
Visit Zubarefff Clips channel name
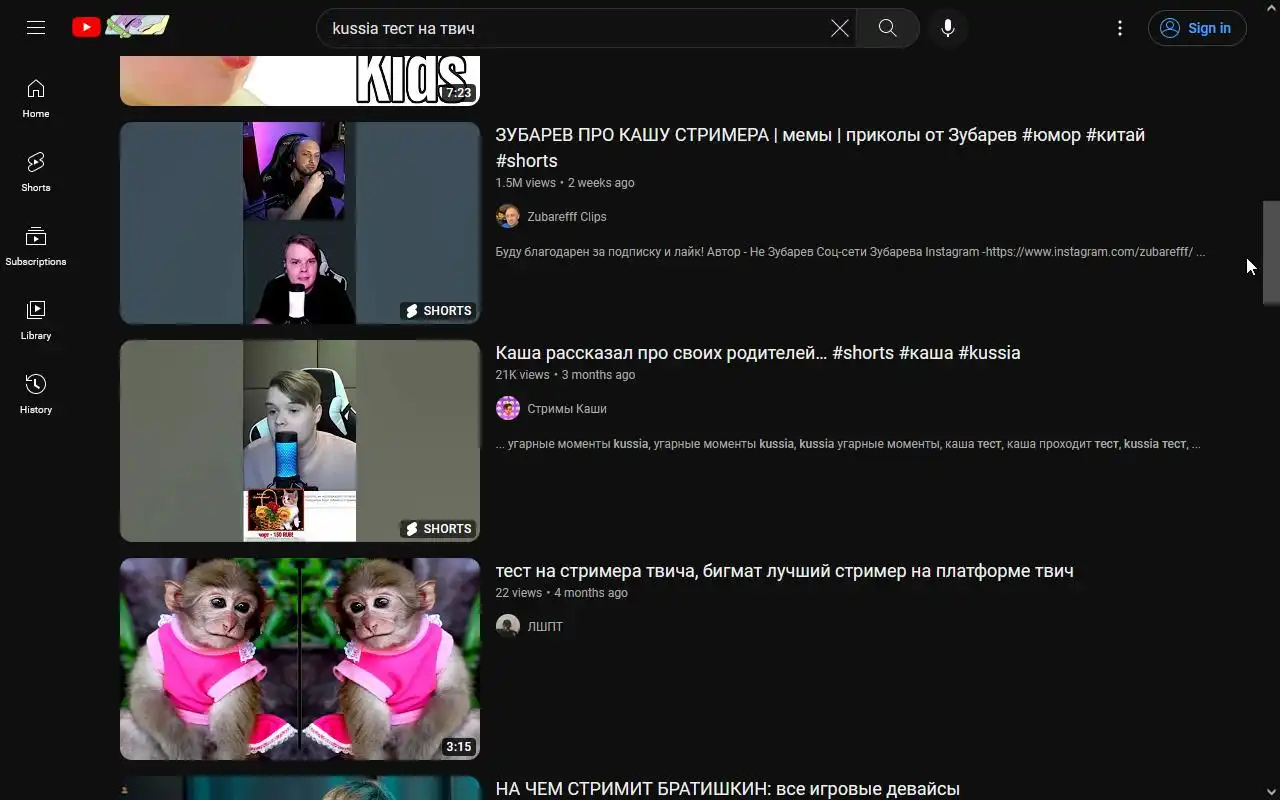pyautogui.click(x=567, y=216)
